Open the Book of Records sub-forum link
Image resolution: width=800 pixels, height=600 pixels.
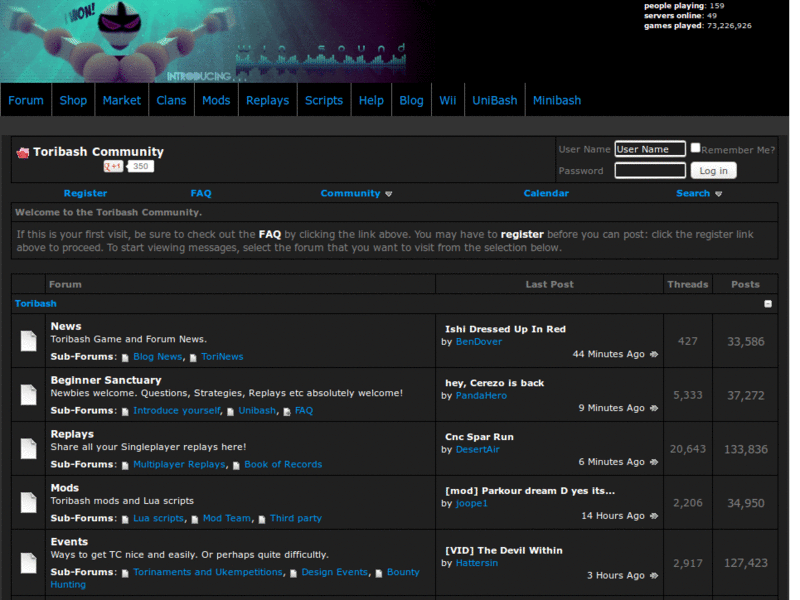pyautogui.click(x=283, y=464)
